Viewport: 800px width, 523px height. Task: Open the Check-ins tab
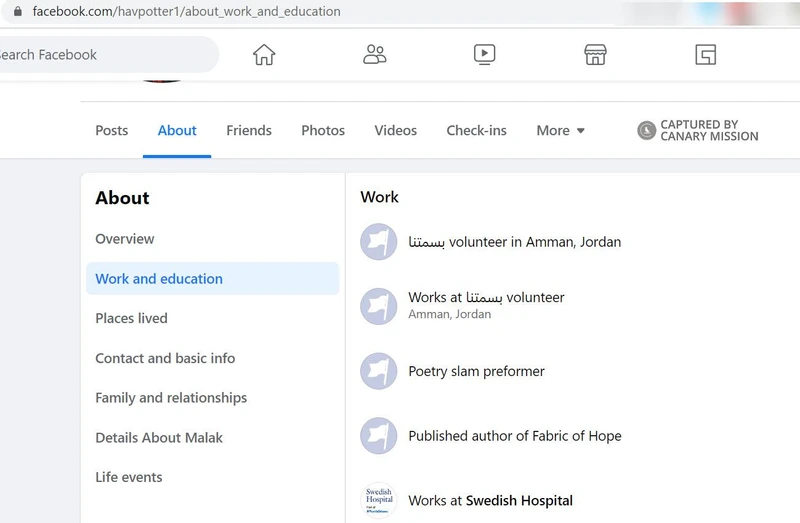pyautogui.click(x=477, y=131)
